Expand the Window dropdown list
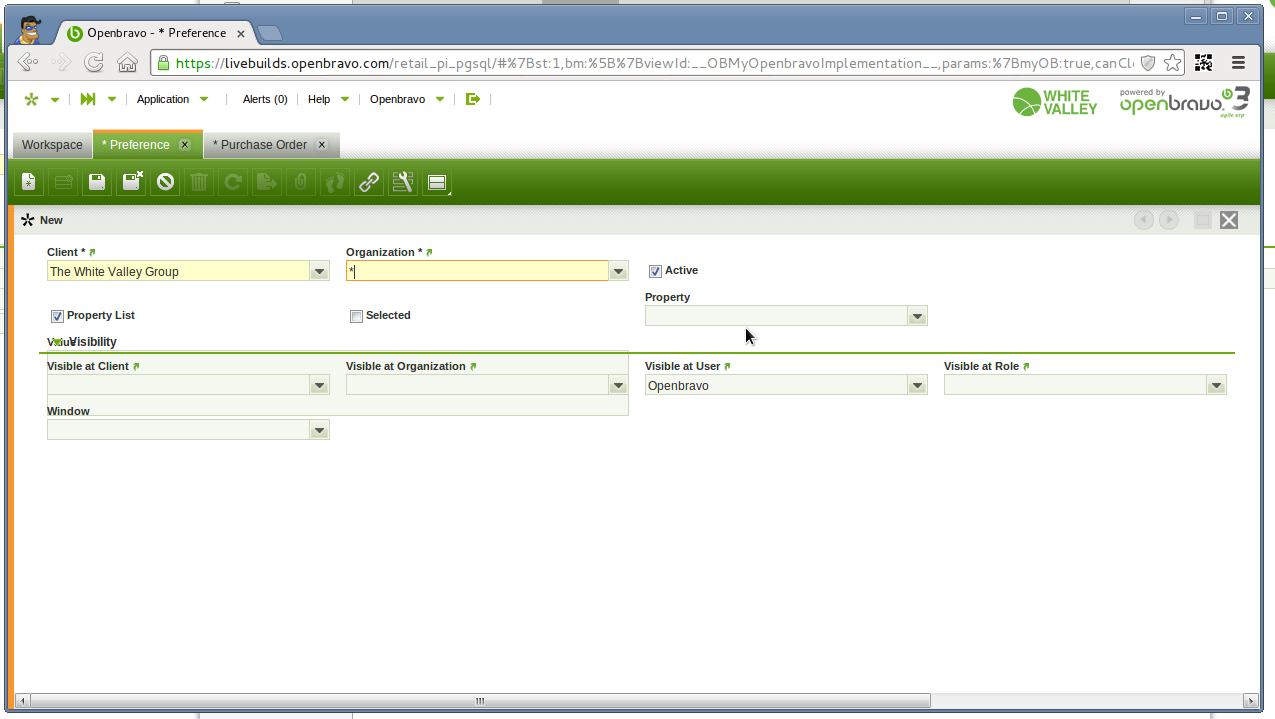The width and height of the screenshot is (1275, 719). click(319, 430)
